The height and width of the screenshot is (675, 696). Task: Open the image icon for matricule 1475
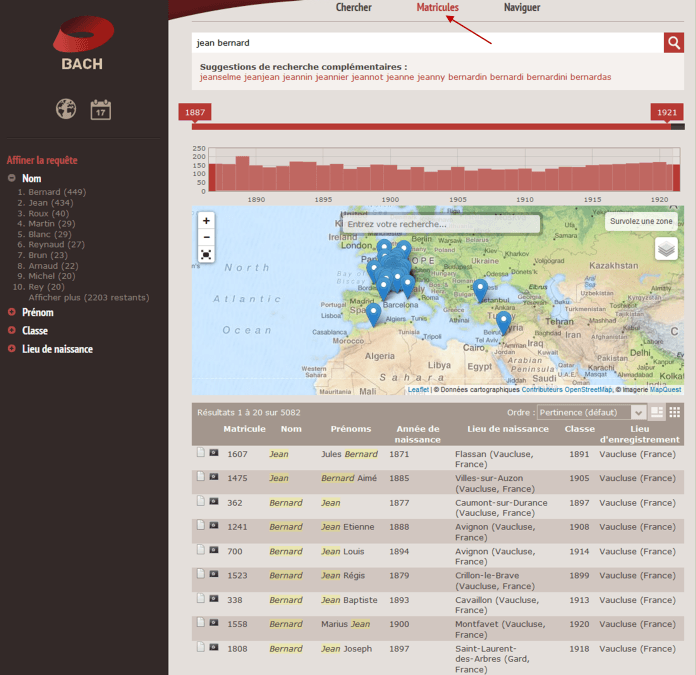point(213,477)
